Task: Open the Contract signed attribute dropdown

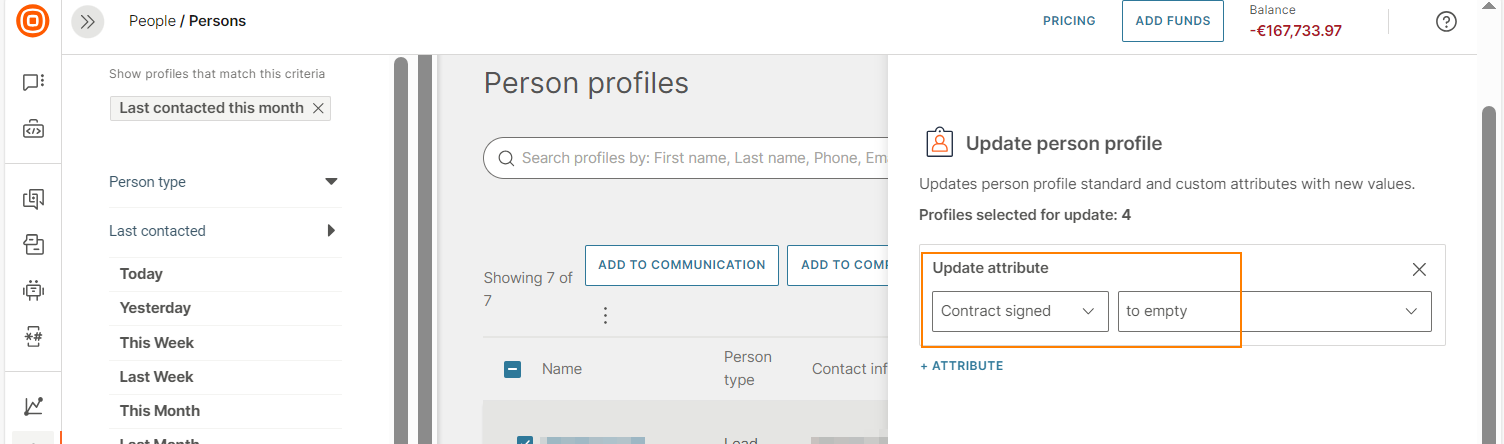Action: pyautogui.click(x=1019, y=311)
